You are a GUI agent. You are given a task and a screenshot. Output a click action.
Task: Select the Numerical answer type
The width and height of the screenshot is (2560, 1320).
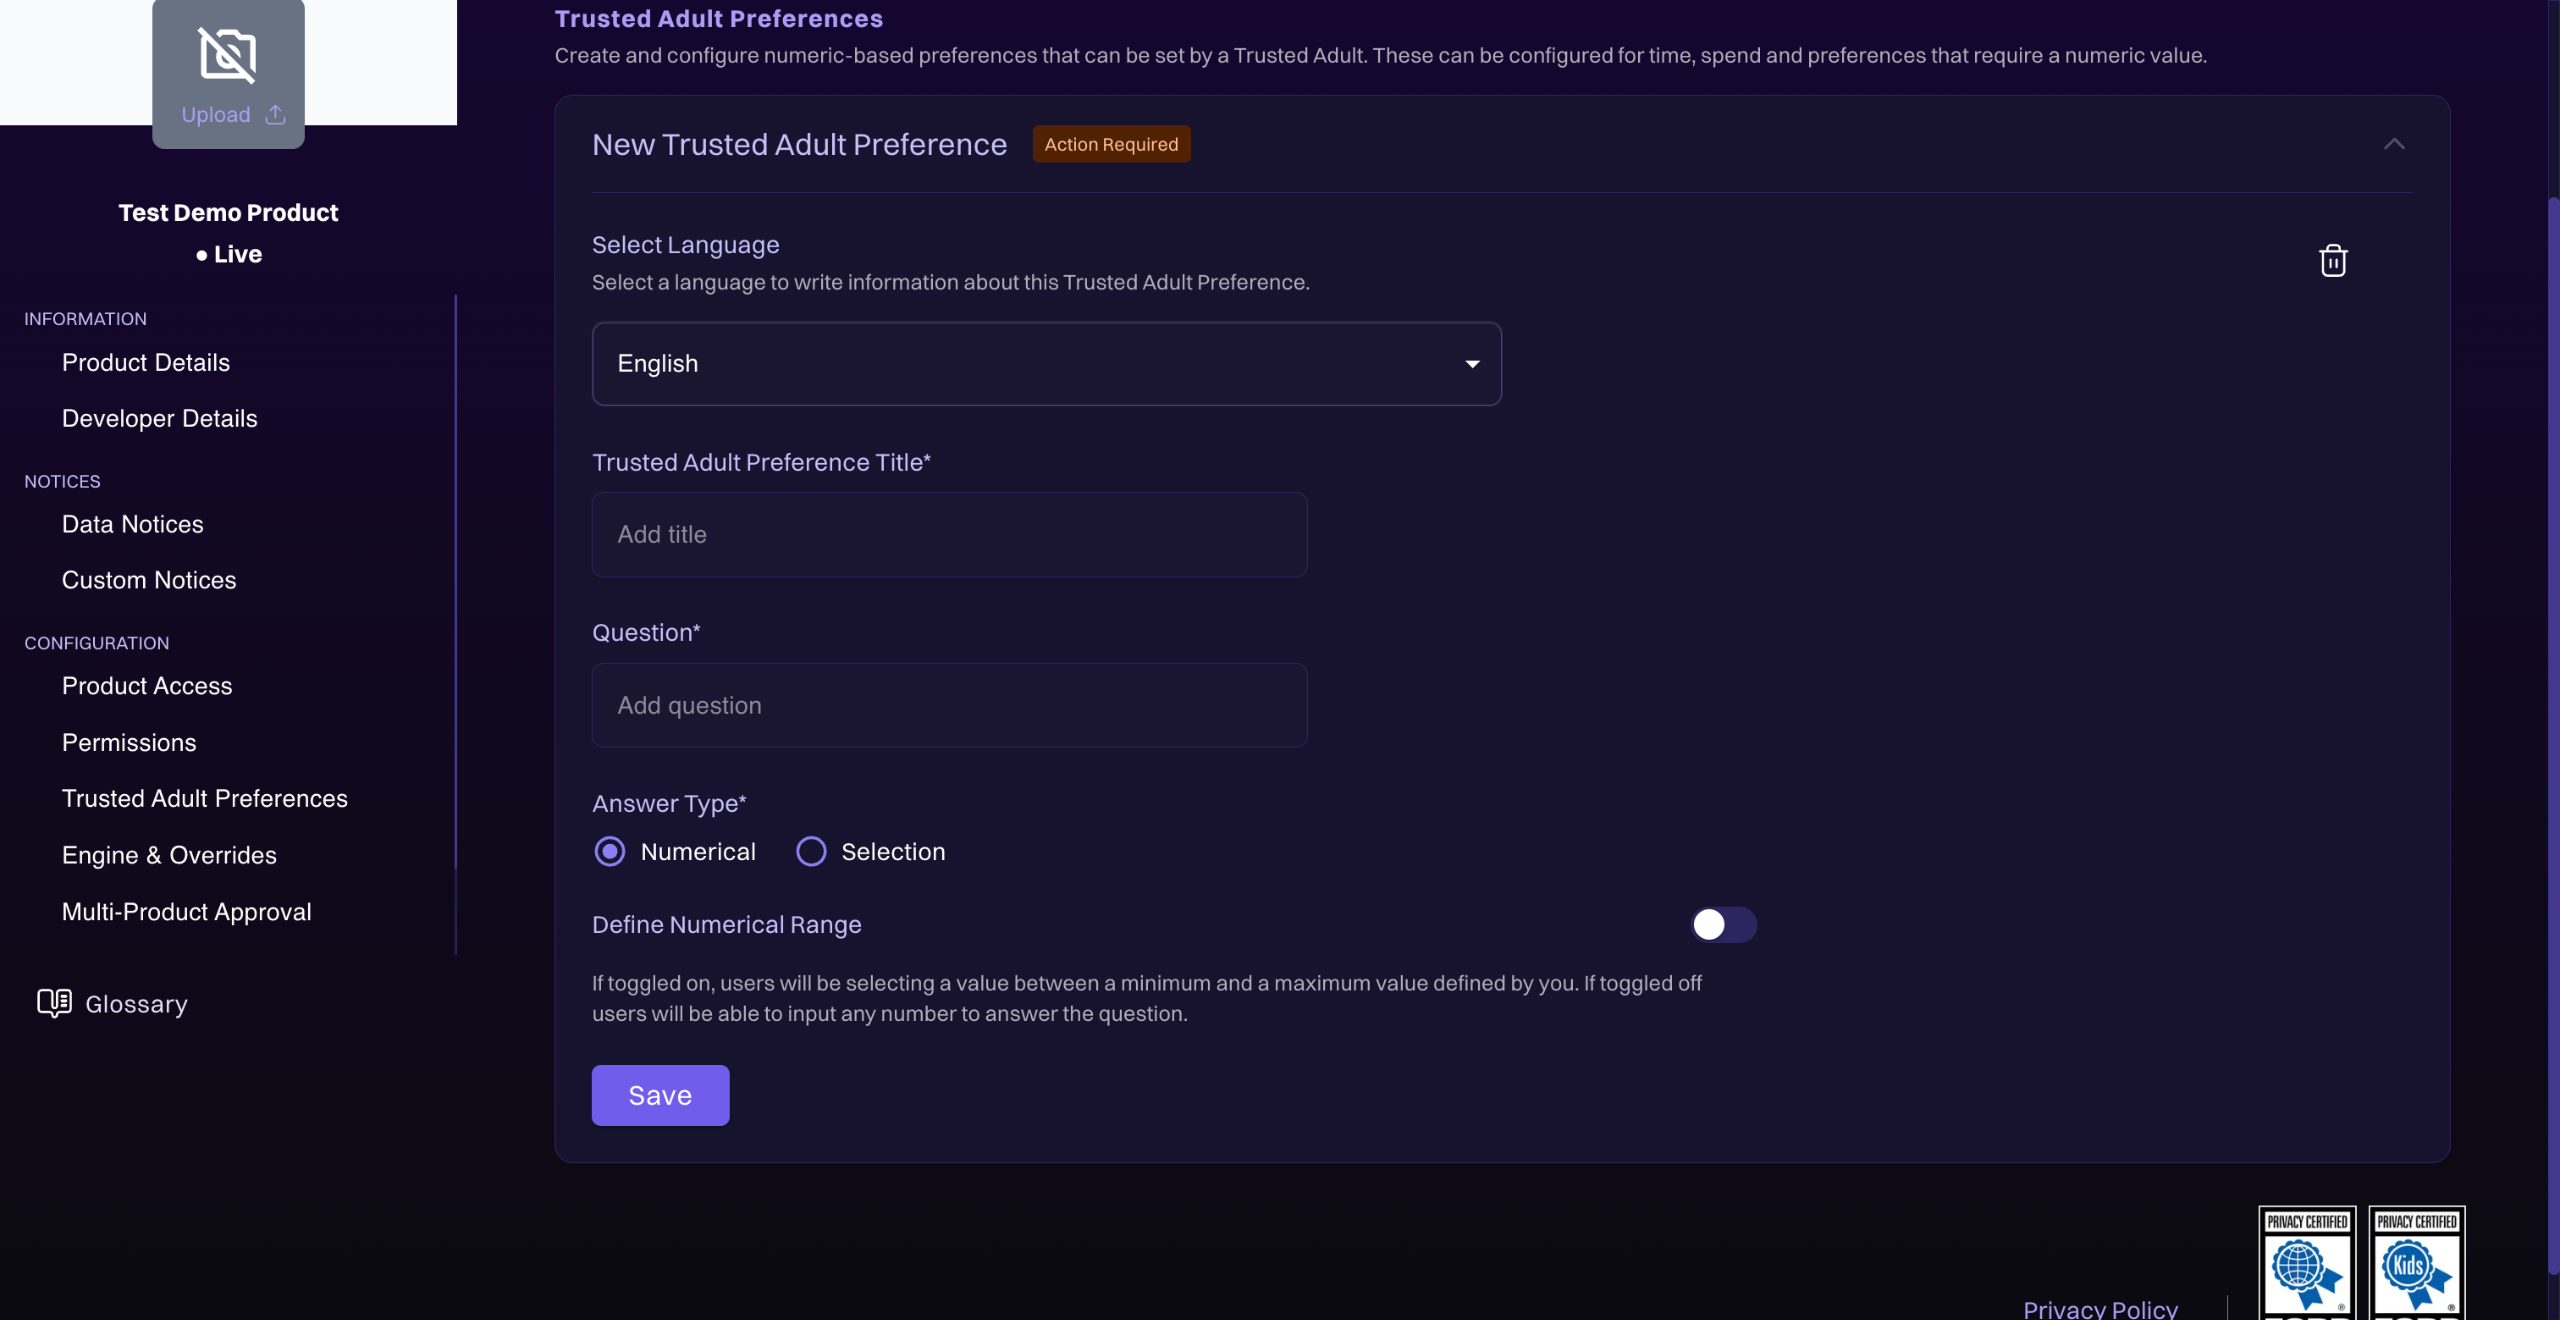(x=610, y=852)
